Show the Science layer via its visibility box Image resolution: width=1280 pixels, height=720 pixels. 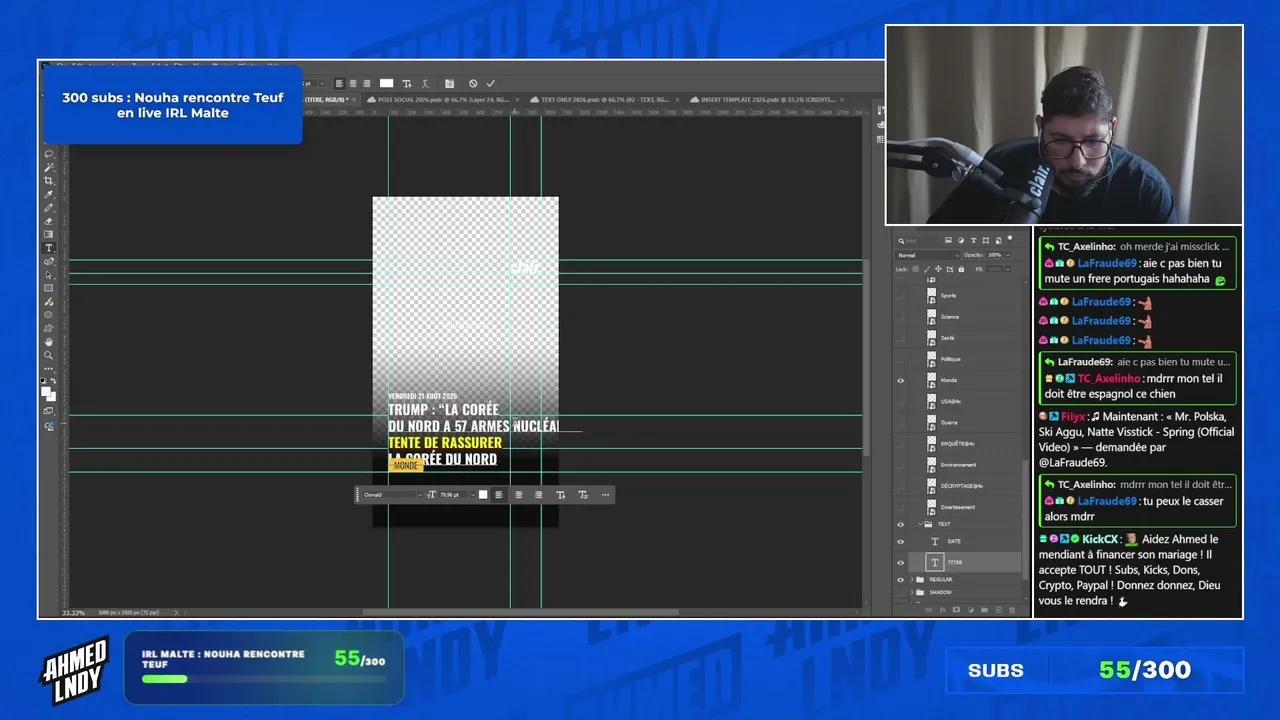[x=901, y=317]
